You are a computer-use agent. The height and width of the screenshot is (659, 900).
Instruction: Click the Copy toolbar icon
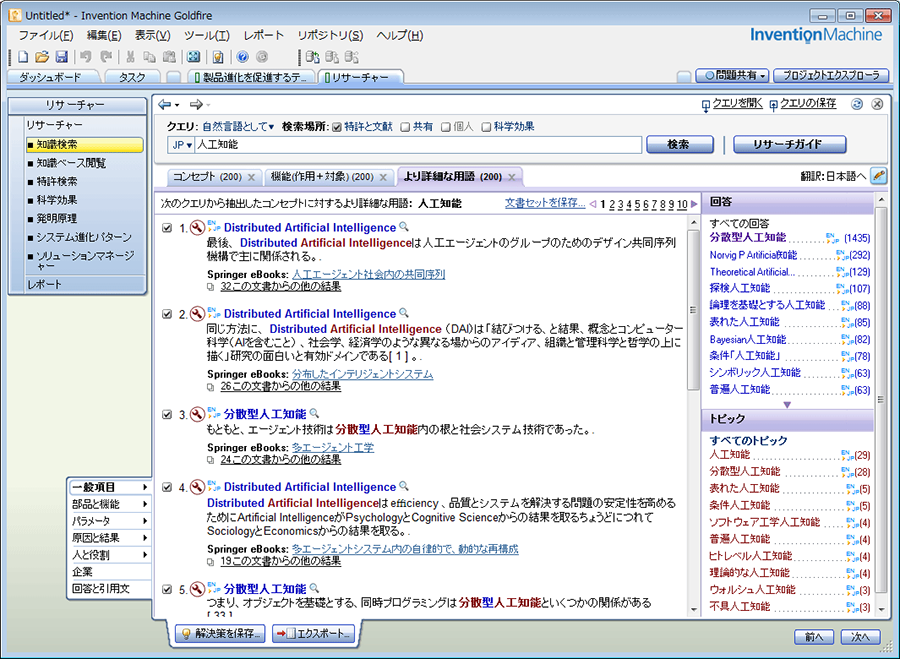click(x=149, y=57)
